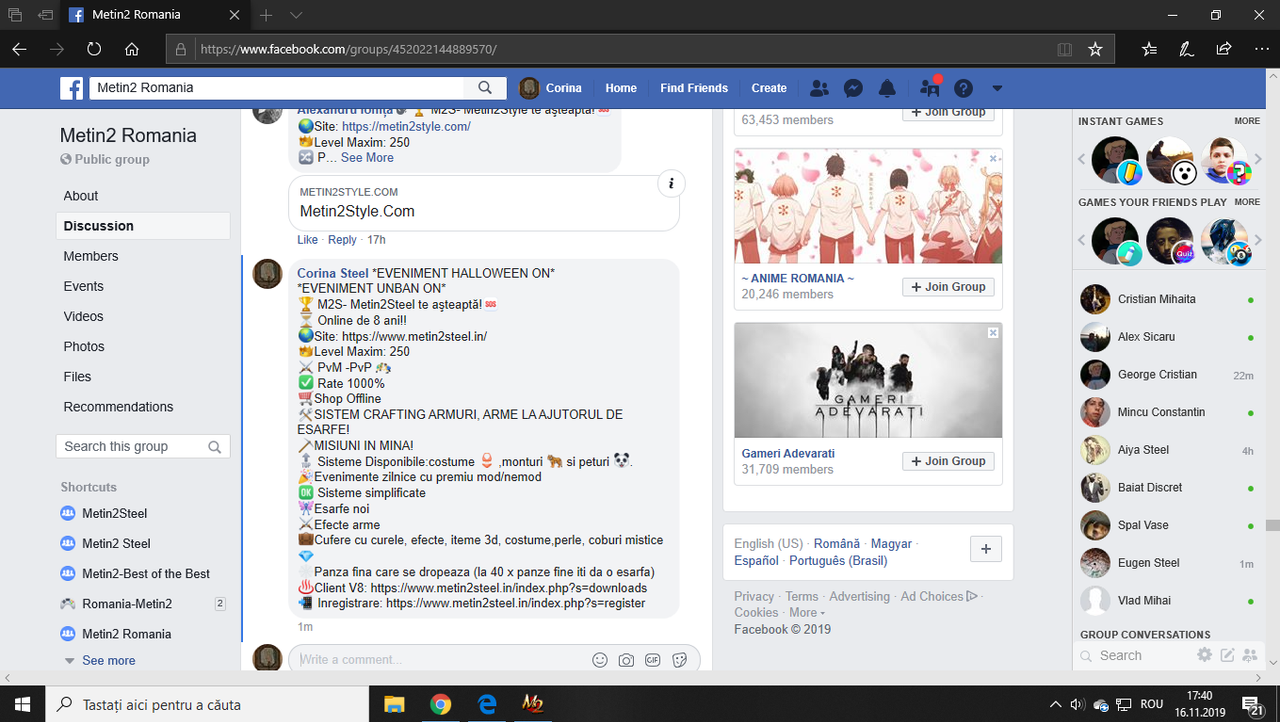Viewport: 1280px width, 722px height.
Task: Open a new browser tab
Action: (x=266, y=15)
